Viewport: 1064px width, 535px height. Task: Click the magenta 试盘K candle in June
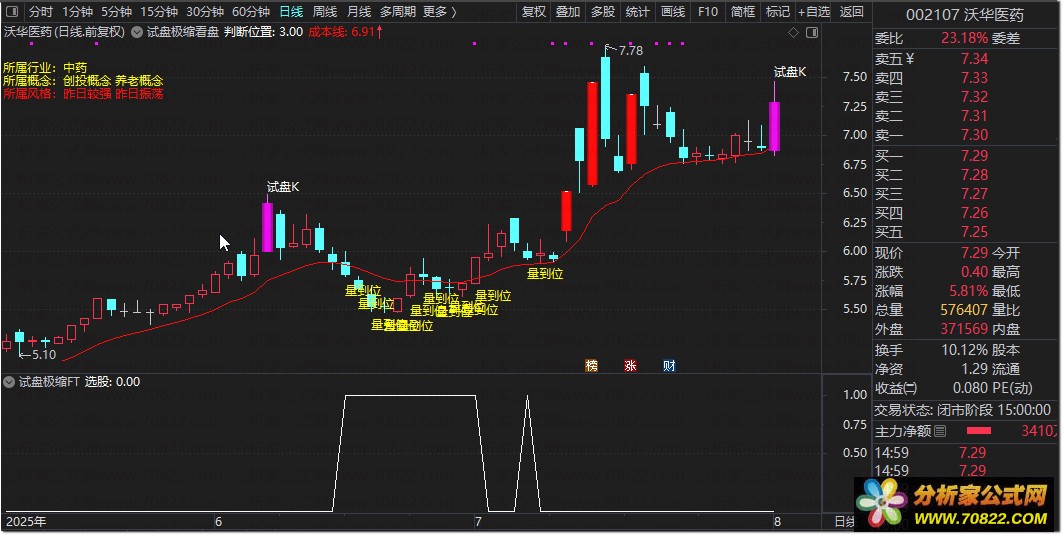click(x=267, y=227)
